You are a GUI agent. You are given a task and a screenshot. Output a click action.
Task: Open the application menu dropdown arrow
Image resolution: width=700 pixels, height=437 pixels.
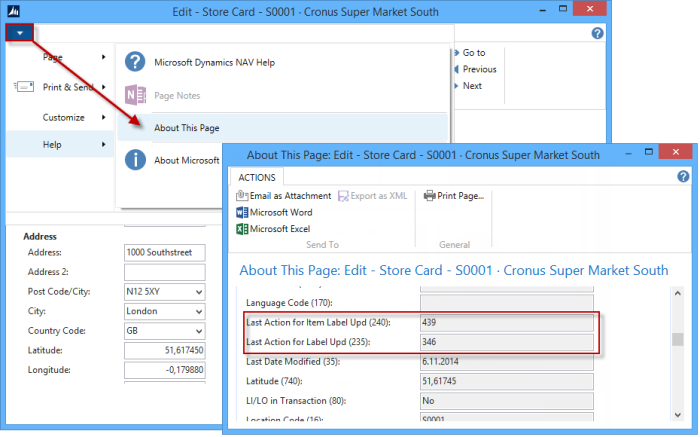pyautogui.click(x=20, y=32)
